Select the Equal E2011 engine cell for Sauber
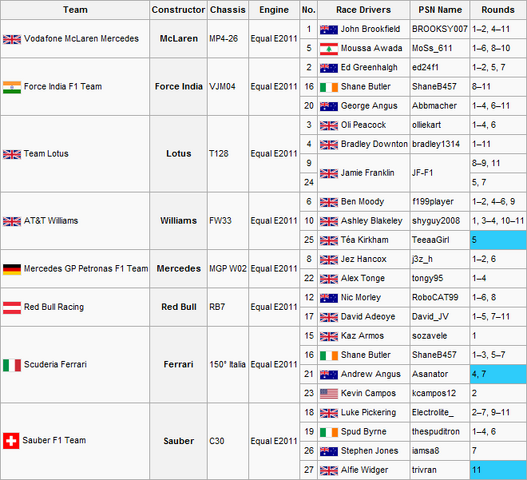This screenshot has width=527, height=480. click(x=274, y=441)
